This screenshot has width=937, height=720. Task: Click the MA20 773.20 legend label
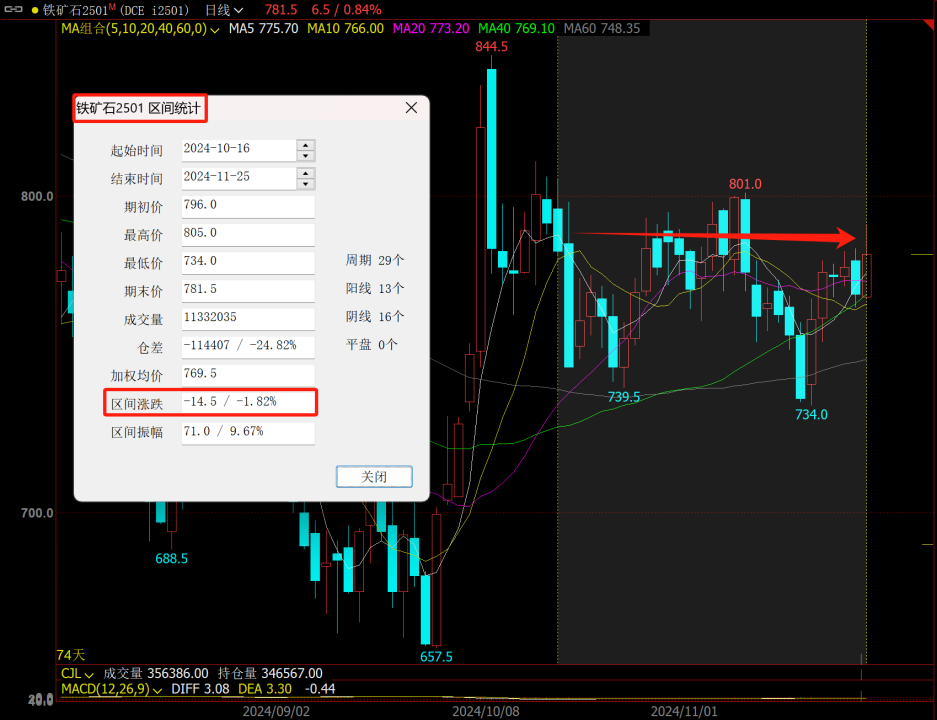coord(431,29)
